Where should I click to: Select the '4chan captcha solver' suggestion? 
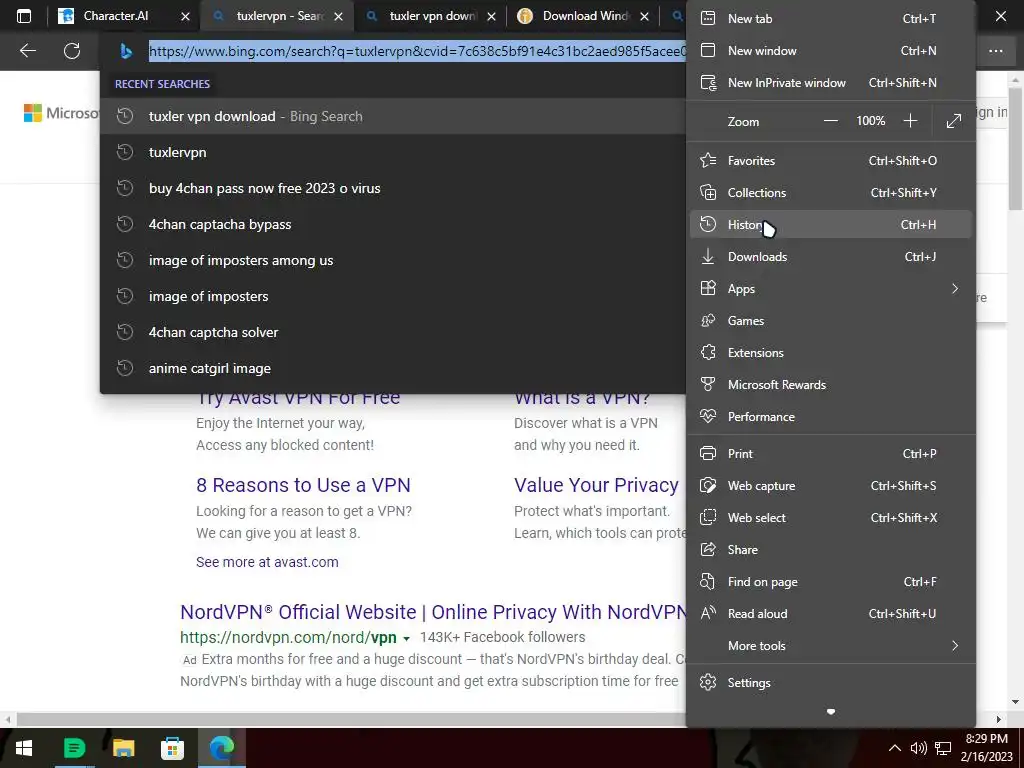pyautogui.click(x=393, y=332)
